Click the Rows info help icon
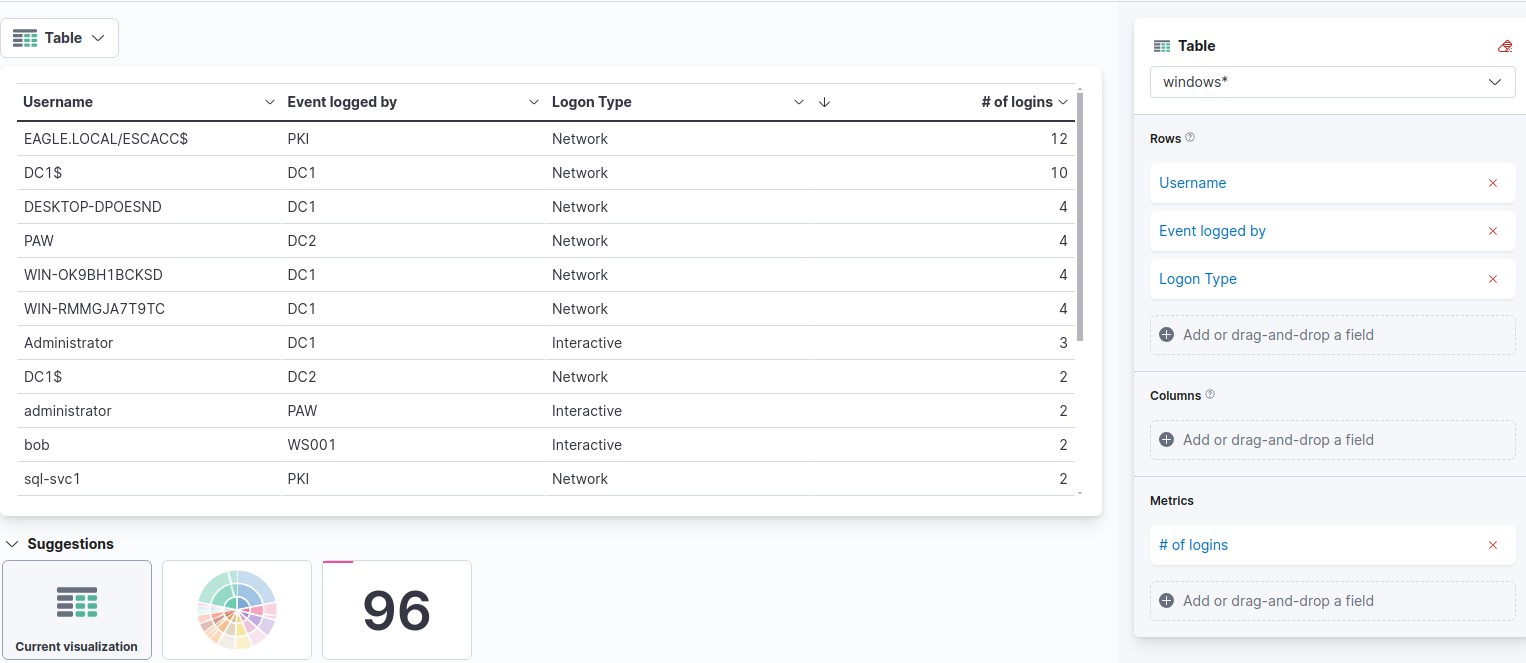This screenshot has width=1526, height=663. tap(1190, 138)
